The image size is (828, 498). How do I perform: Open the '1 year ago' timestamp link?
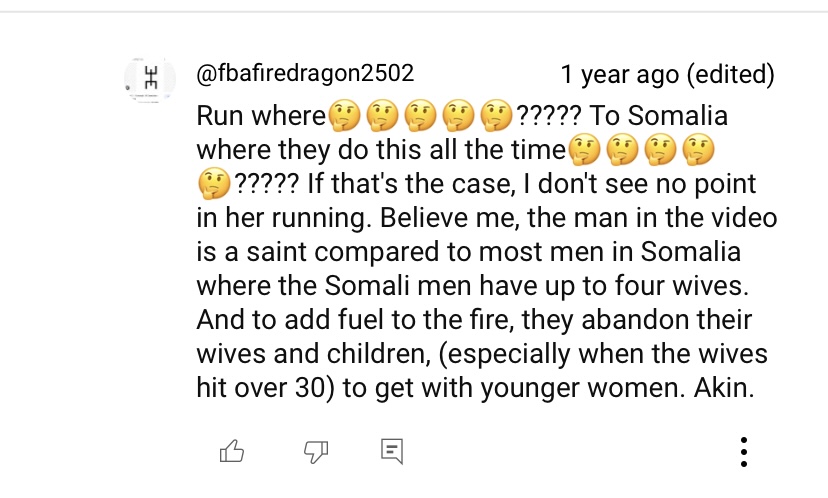point(619,74)
